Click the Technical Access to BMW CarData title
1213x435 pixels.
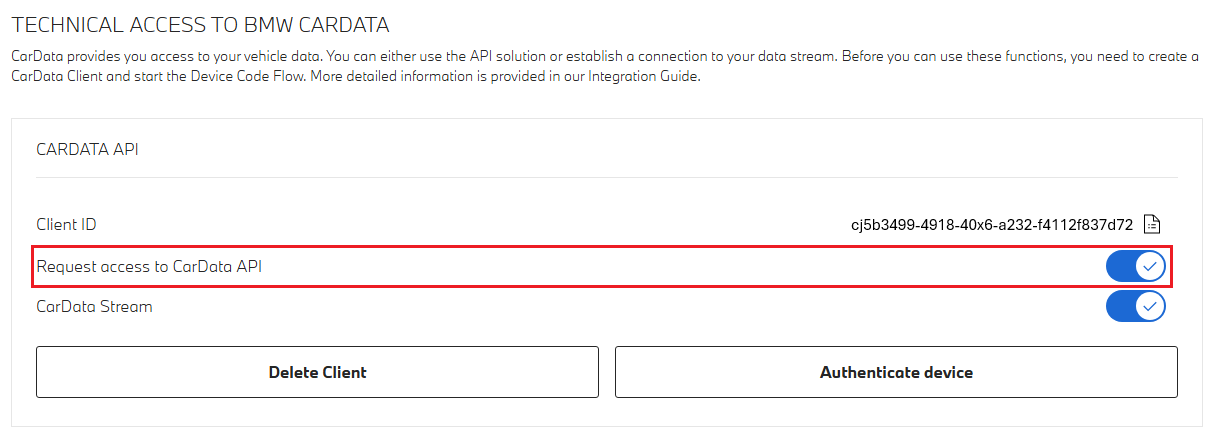[200, 23]
